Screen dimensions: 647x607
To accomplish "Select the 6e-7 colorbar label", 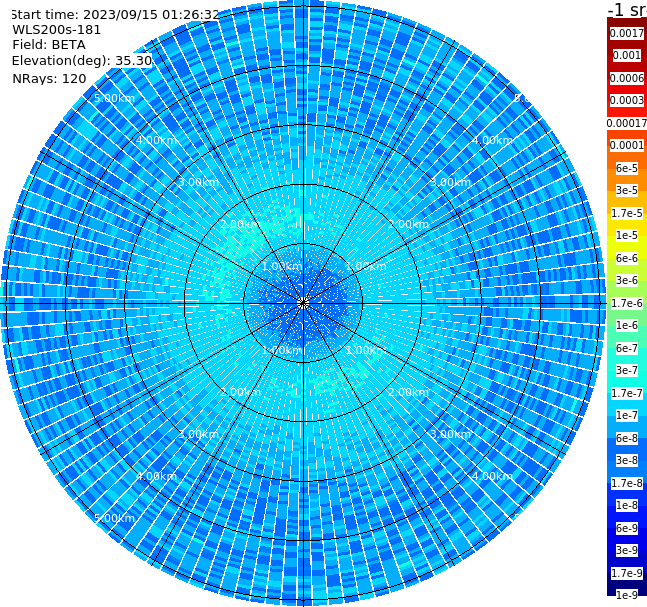I will click(627, 348).
